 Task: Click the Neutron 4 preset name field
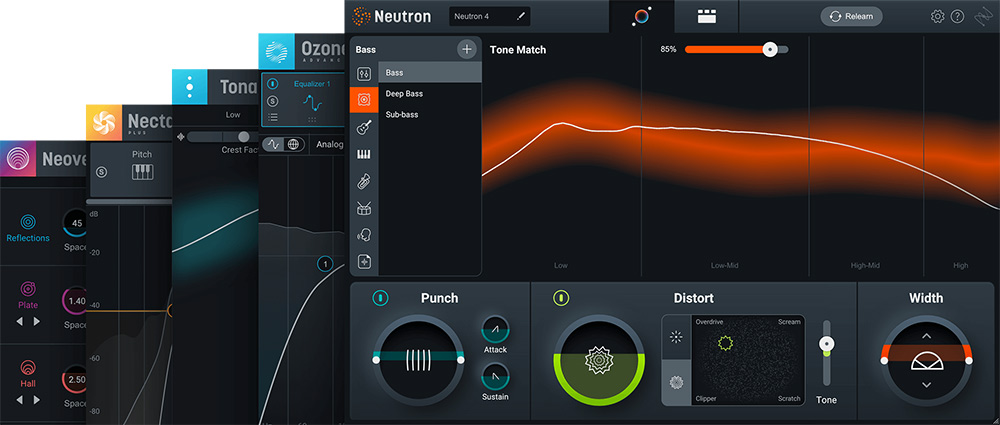tap(490, 17)
